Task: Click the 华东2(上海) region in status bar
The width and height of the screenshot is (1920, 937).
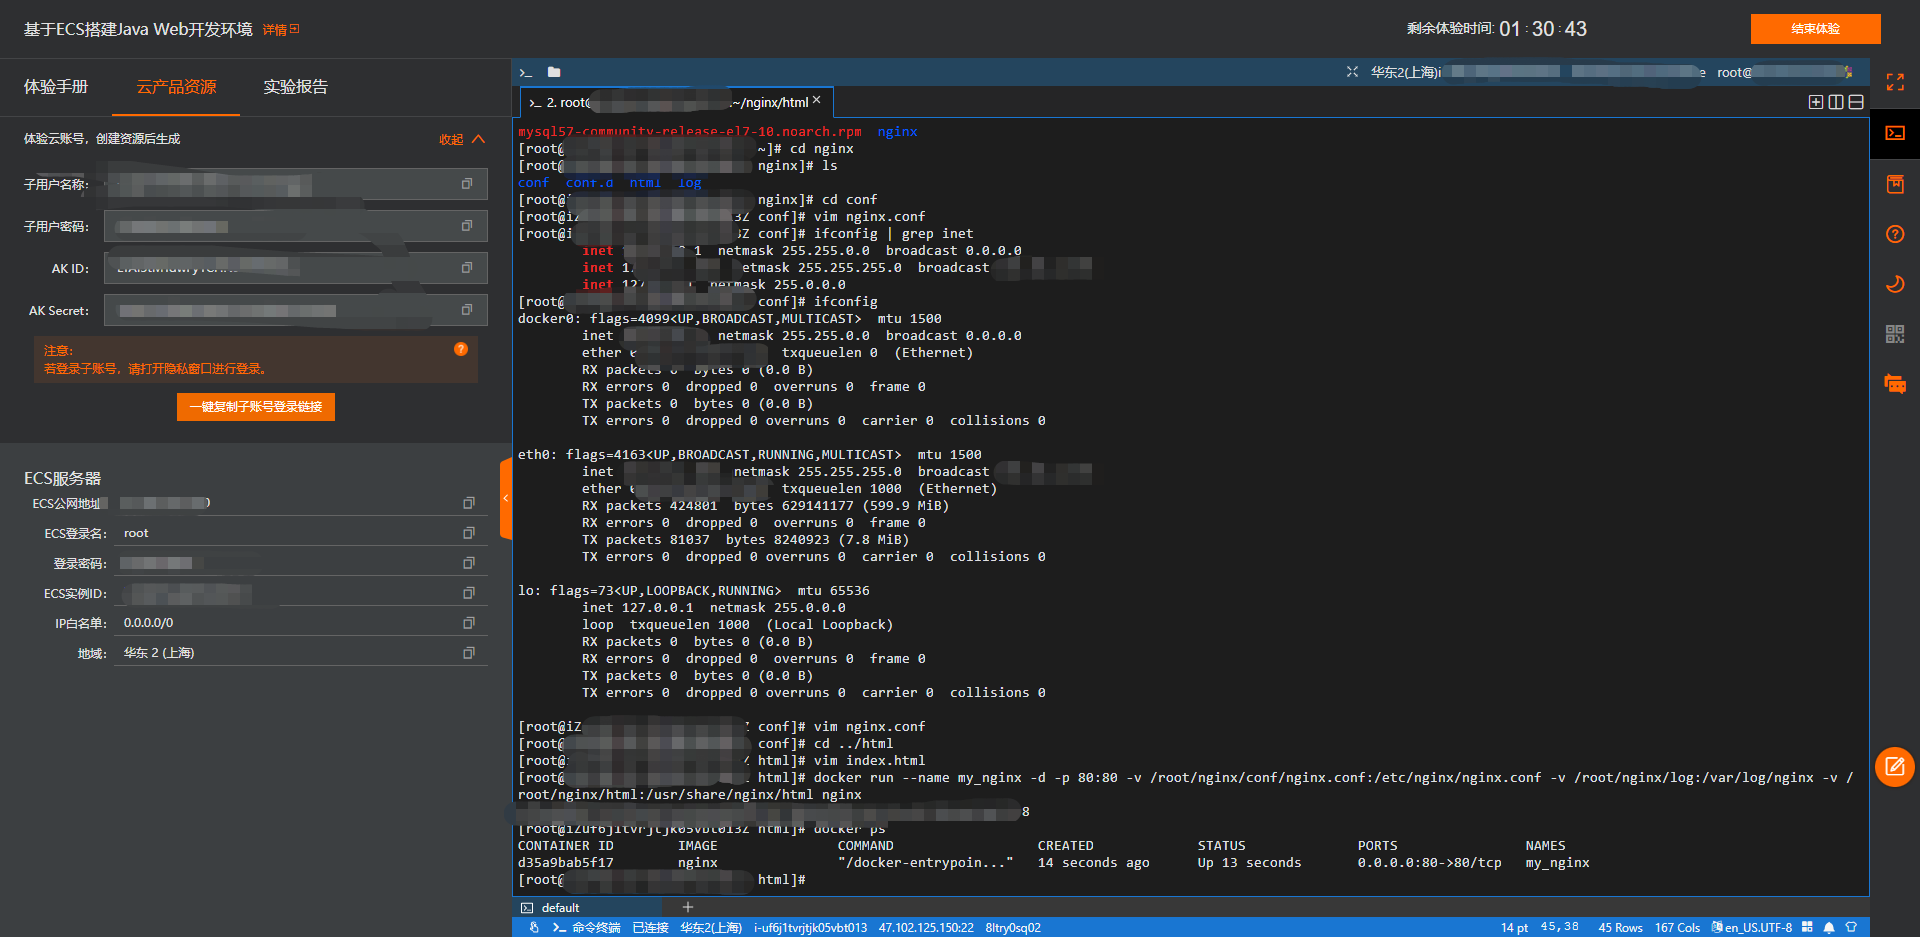Action: click(x=711, y=928)
